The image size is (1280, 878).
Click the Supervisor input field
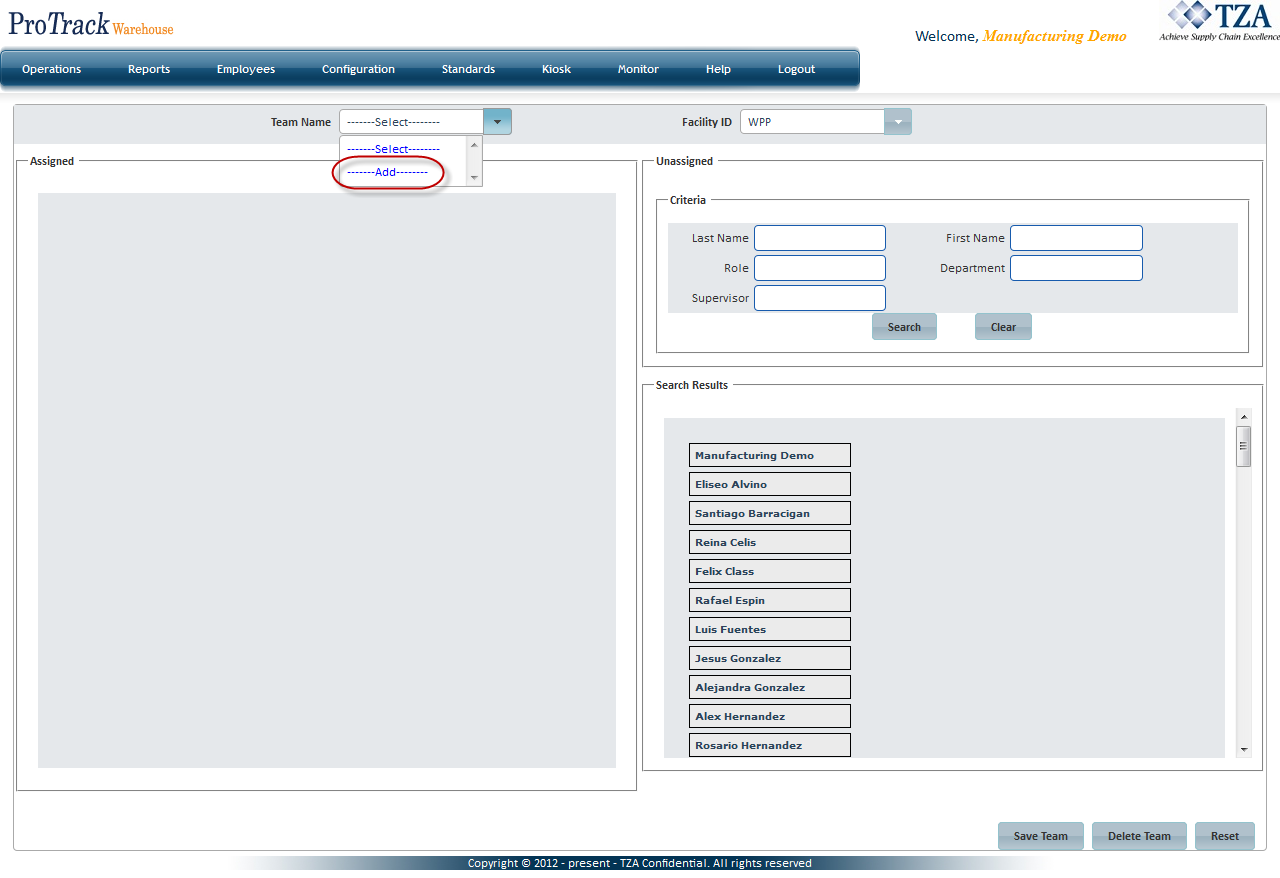coord(820,298)
